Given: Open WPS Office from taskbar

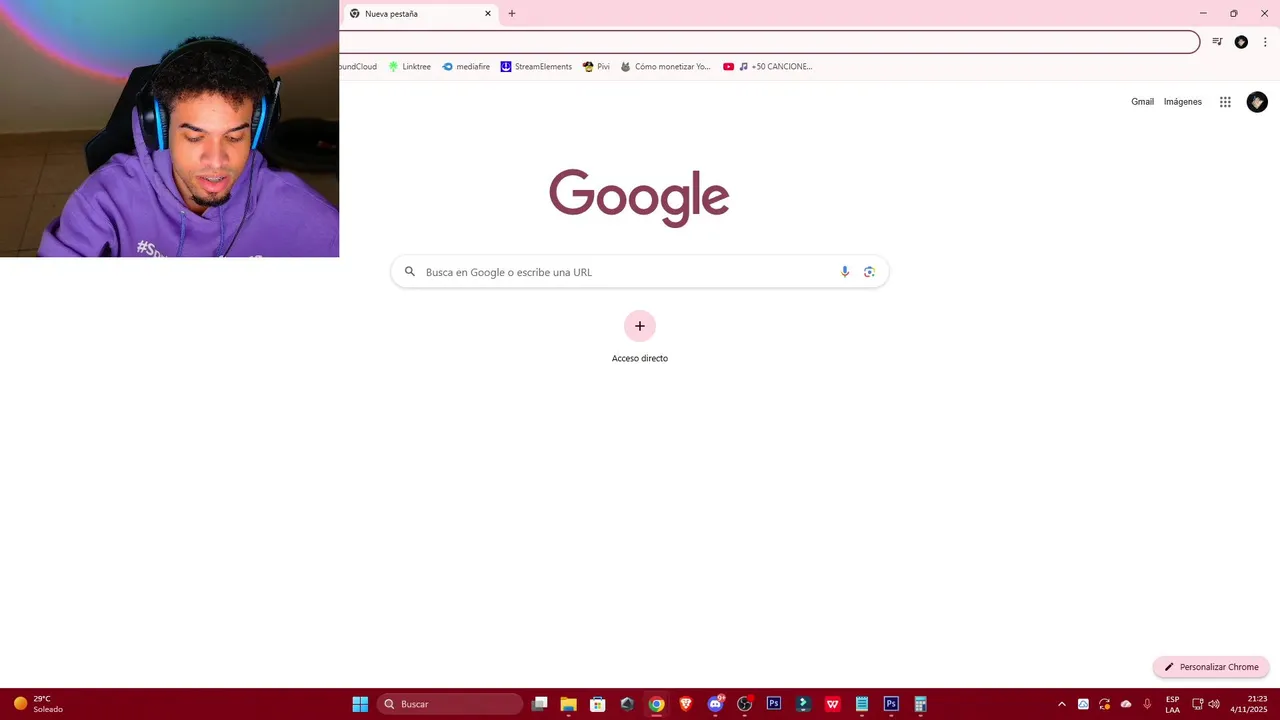Looking at the screenshot, I should [x=832, y=704].
